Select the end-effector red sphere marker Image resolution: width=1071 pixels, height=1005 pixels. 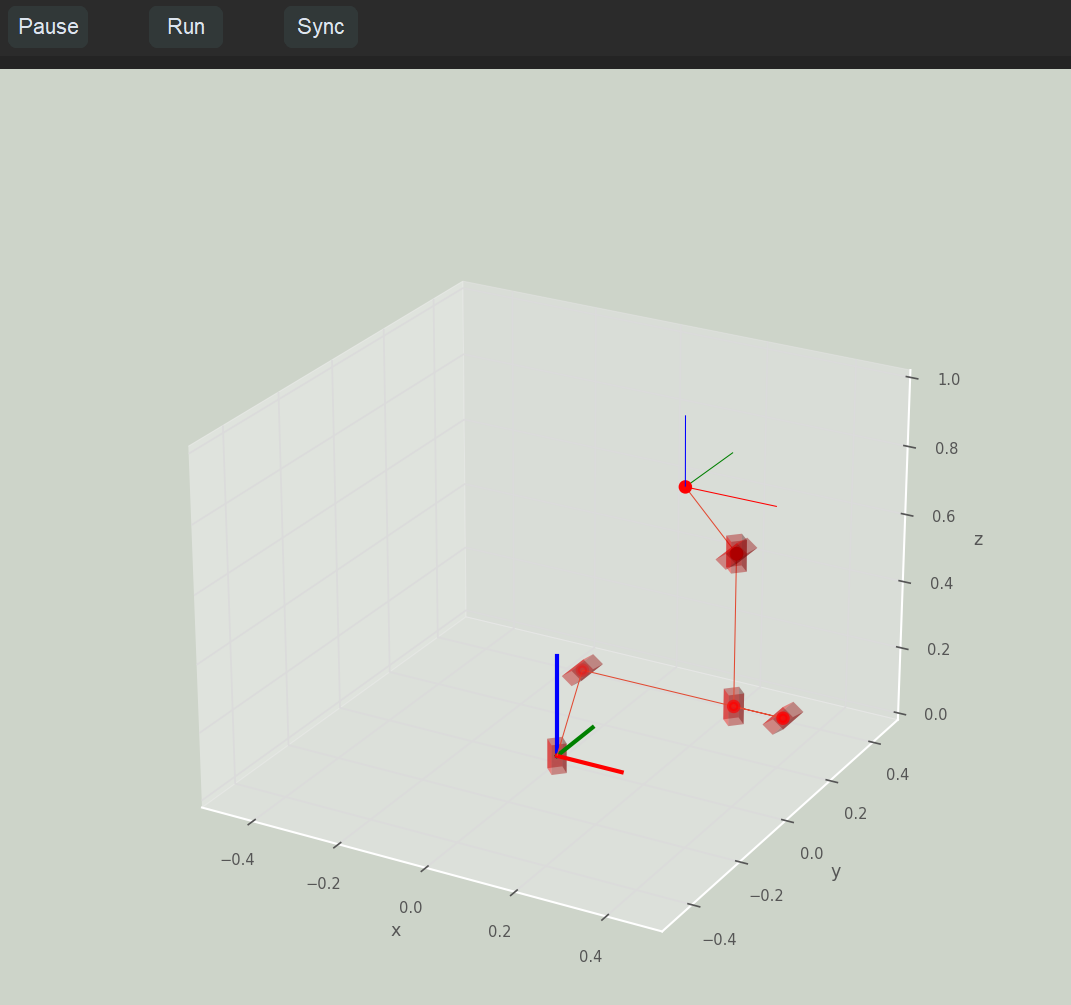[x=685, y=487]
